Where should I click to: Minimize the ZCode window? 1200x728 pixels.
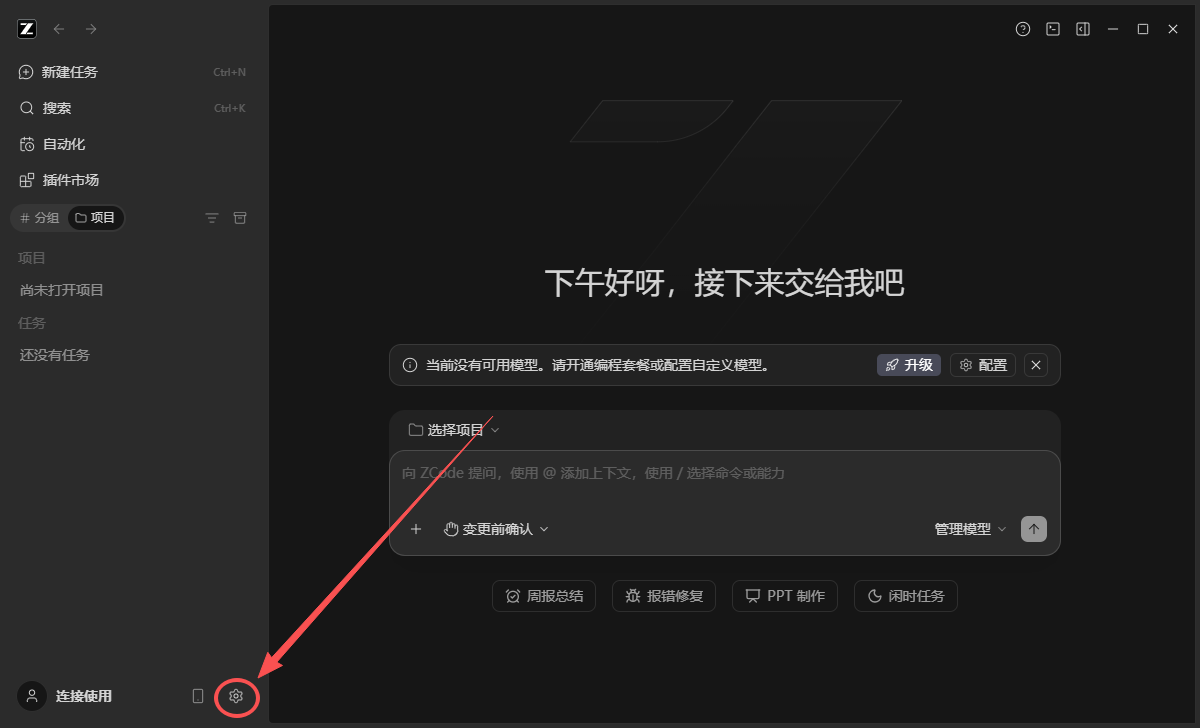coord(1112,29)
